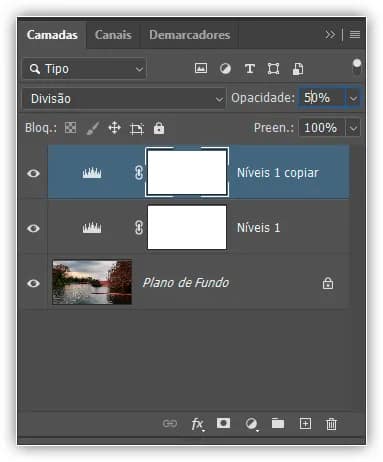Prevent artboard auto-nesting lock icon
This screenshot has height=462, width=383.
[137, 128]
